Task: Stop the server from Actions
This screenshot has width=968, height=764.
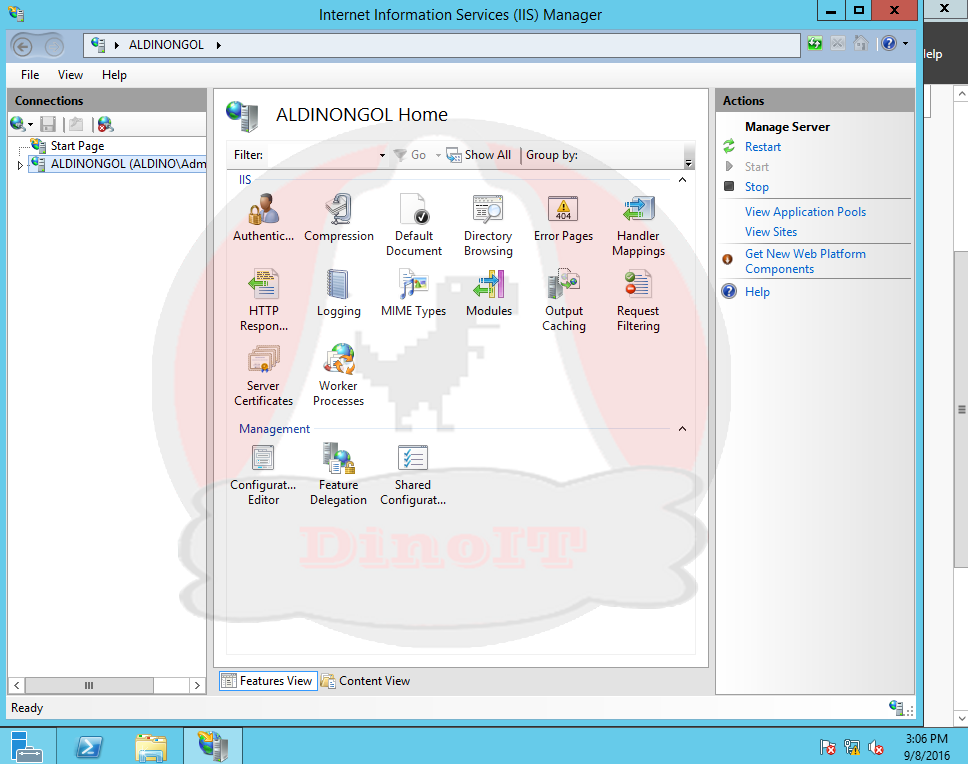Action: pos(756,187)
